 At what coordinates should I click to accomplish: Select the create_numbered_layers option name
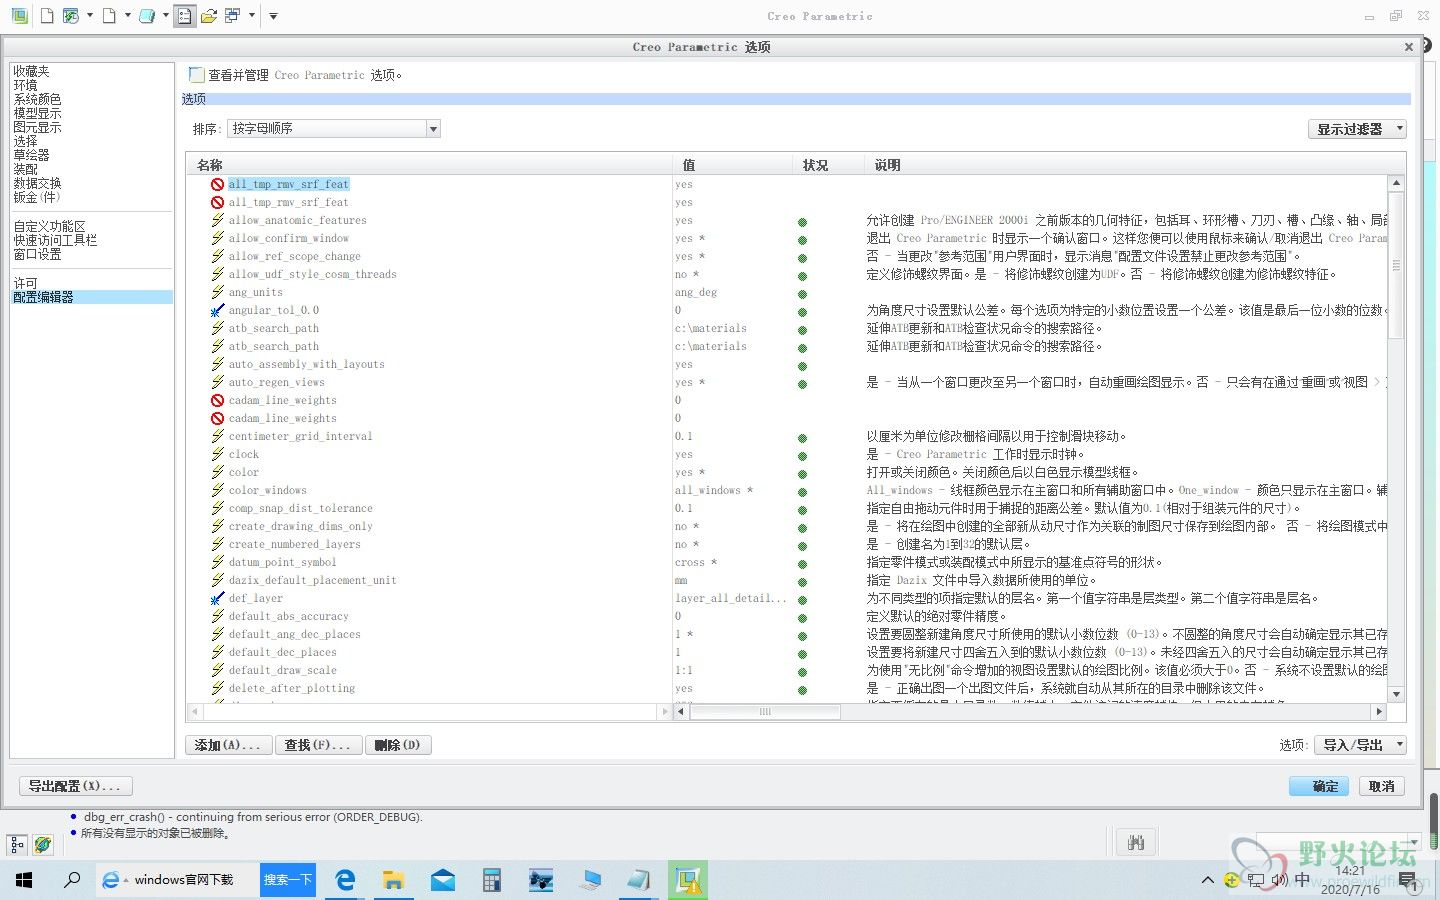pos(294,544)
